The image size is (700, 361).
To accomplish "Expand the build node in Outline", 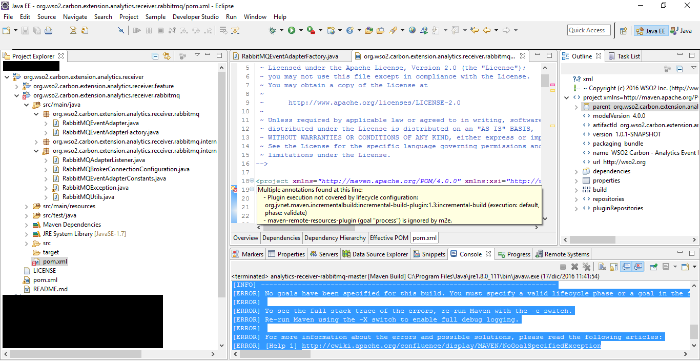I will pyautogui.click(x=576, y=190).
